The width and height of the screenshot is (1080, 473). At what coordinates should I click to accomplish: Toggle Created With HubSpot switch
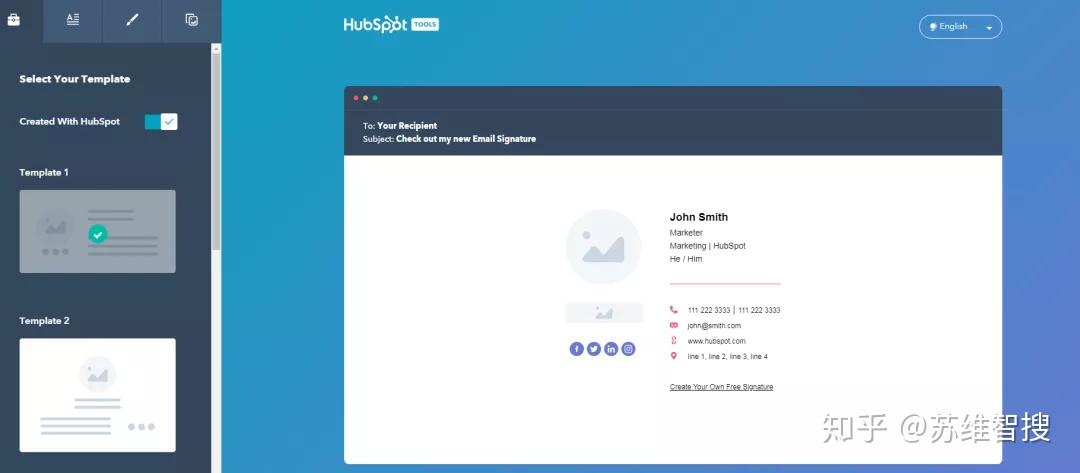pos(161,122)
